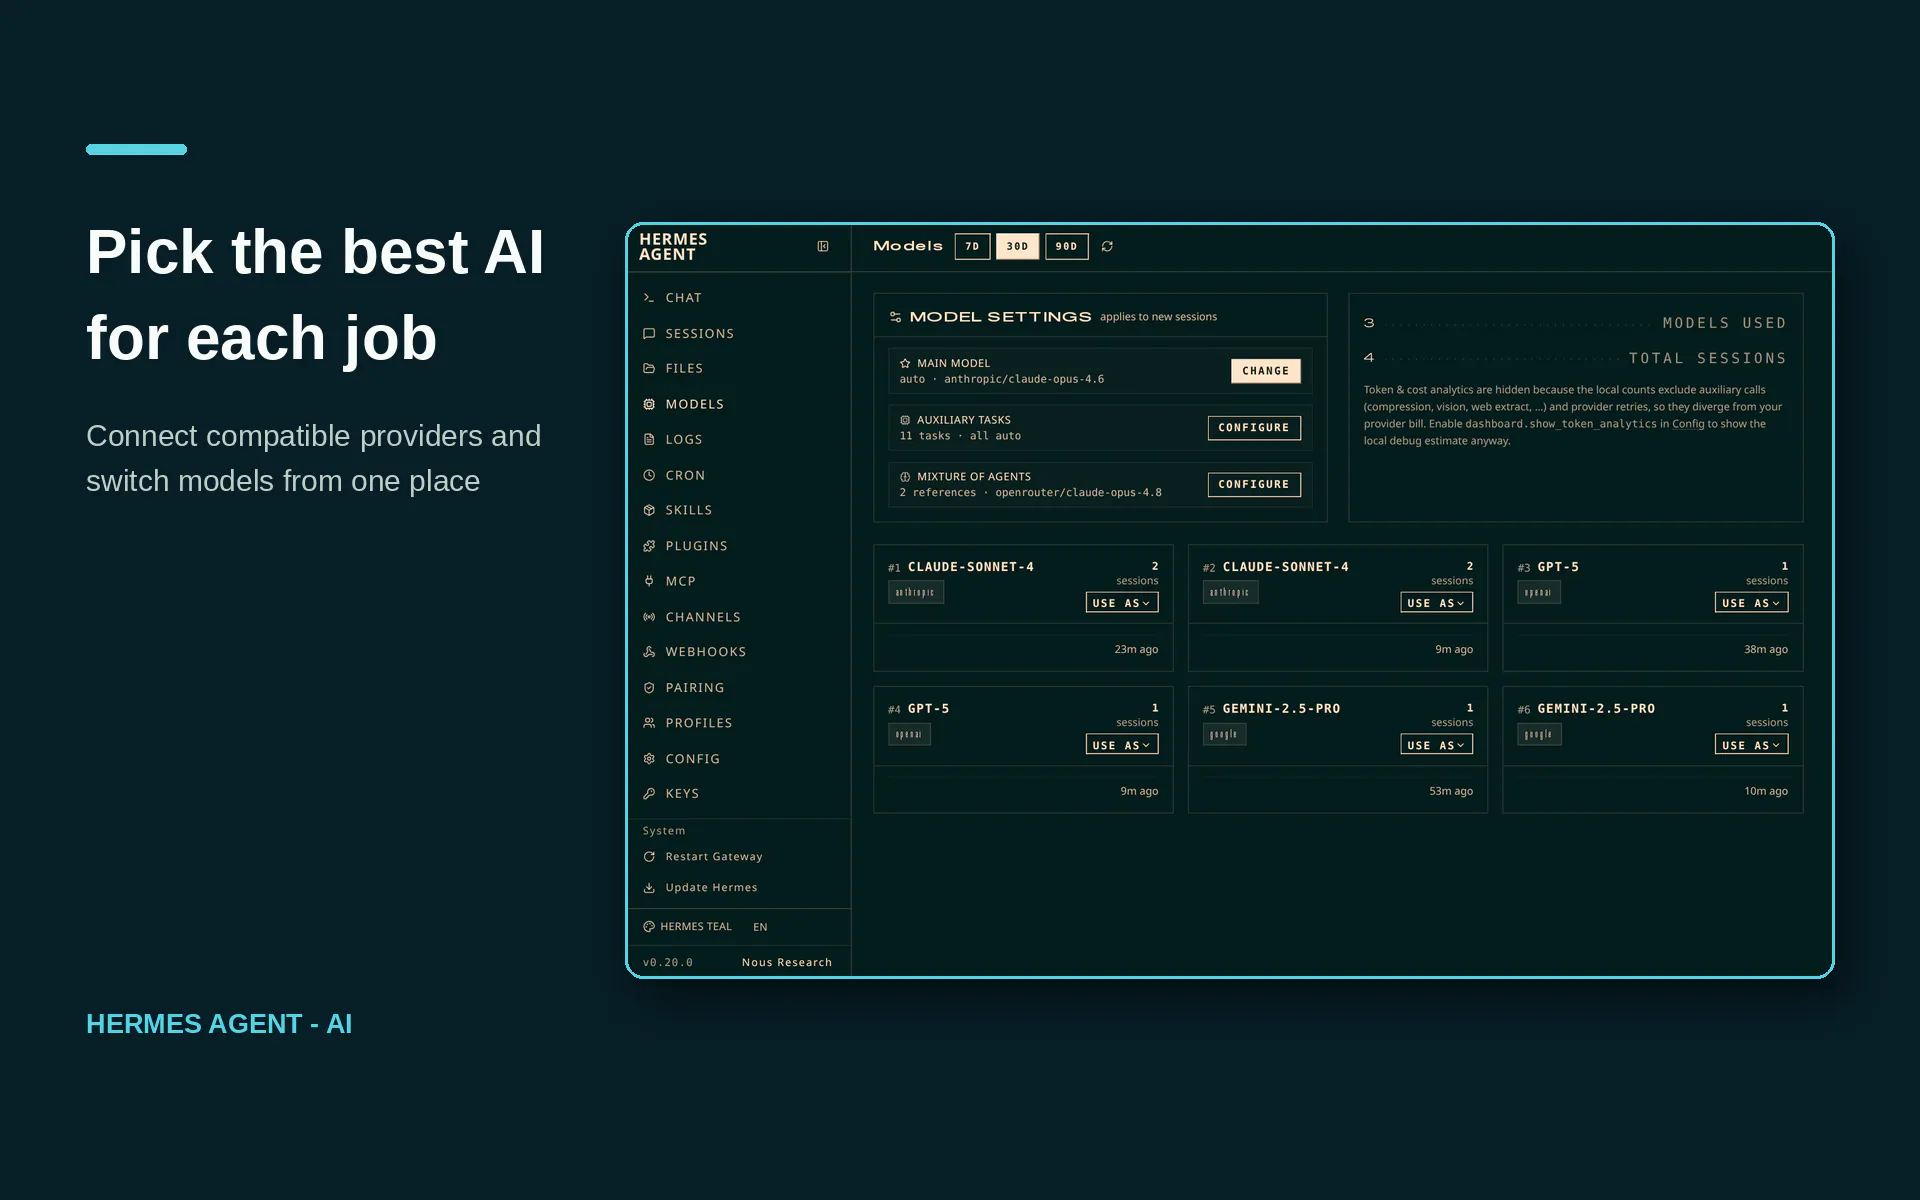Click the "v0.20.0" version text
Image resolution: width=1920 pixels, height=1200 pixels.
[668, 963]
